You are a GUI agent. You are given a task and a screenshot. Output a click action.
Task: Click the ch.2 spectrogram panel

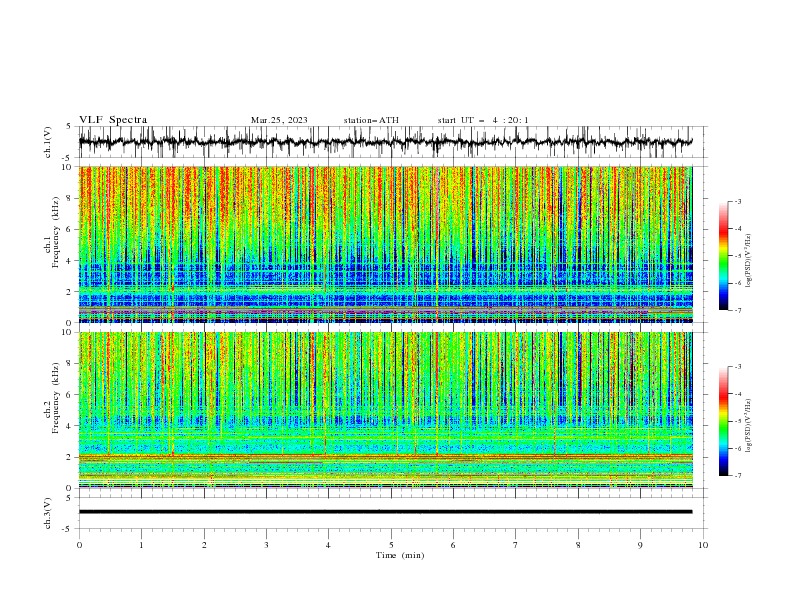click(385, 410)
